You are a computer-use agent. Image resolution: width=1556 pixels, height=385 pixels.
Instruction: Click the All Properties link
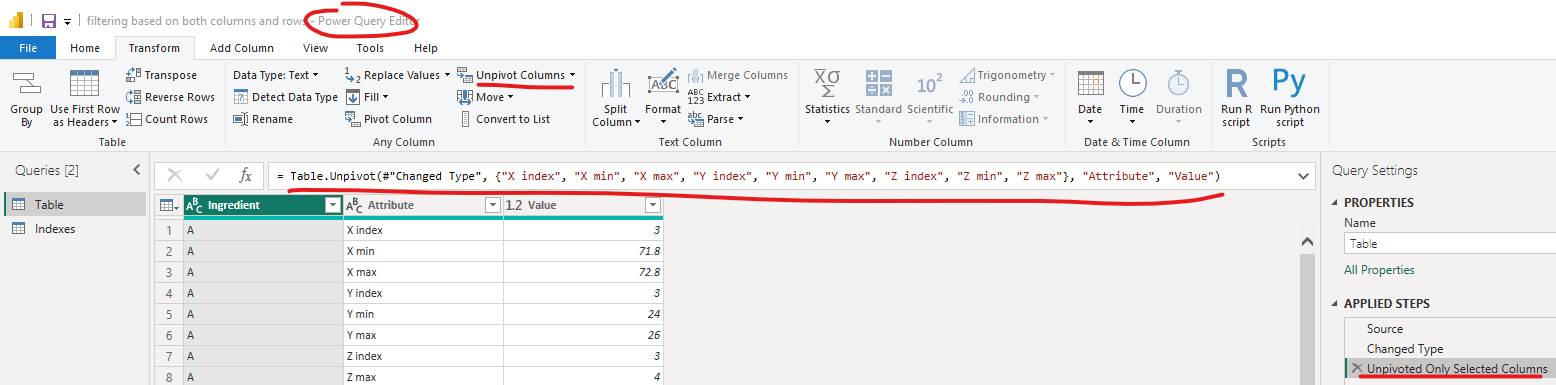pyautogui.click(x=1379, y=270)
